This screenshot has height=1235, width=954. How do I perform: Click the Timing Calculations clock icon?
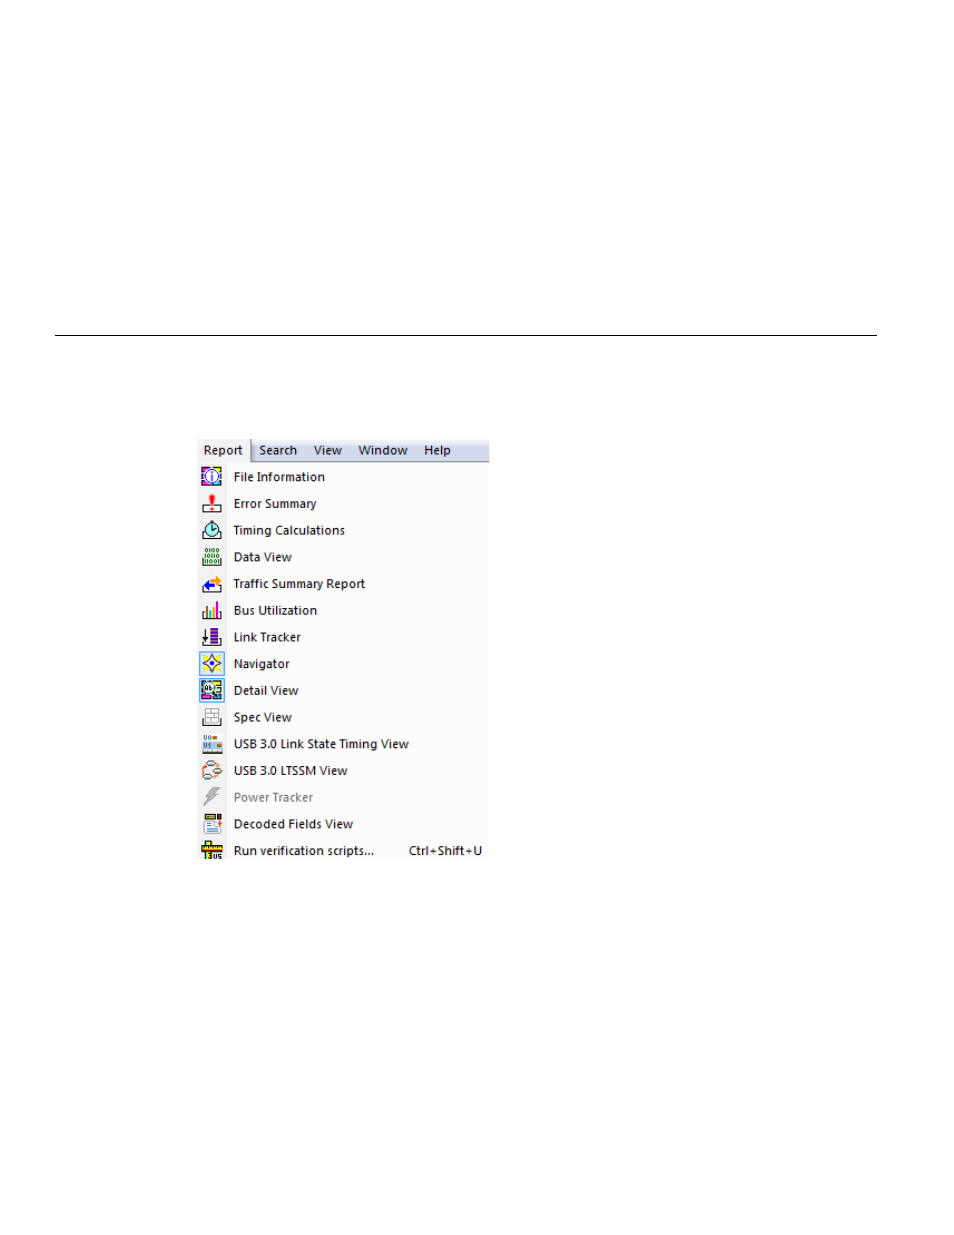tap(212, 531)
